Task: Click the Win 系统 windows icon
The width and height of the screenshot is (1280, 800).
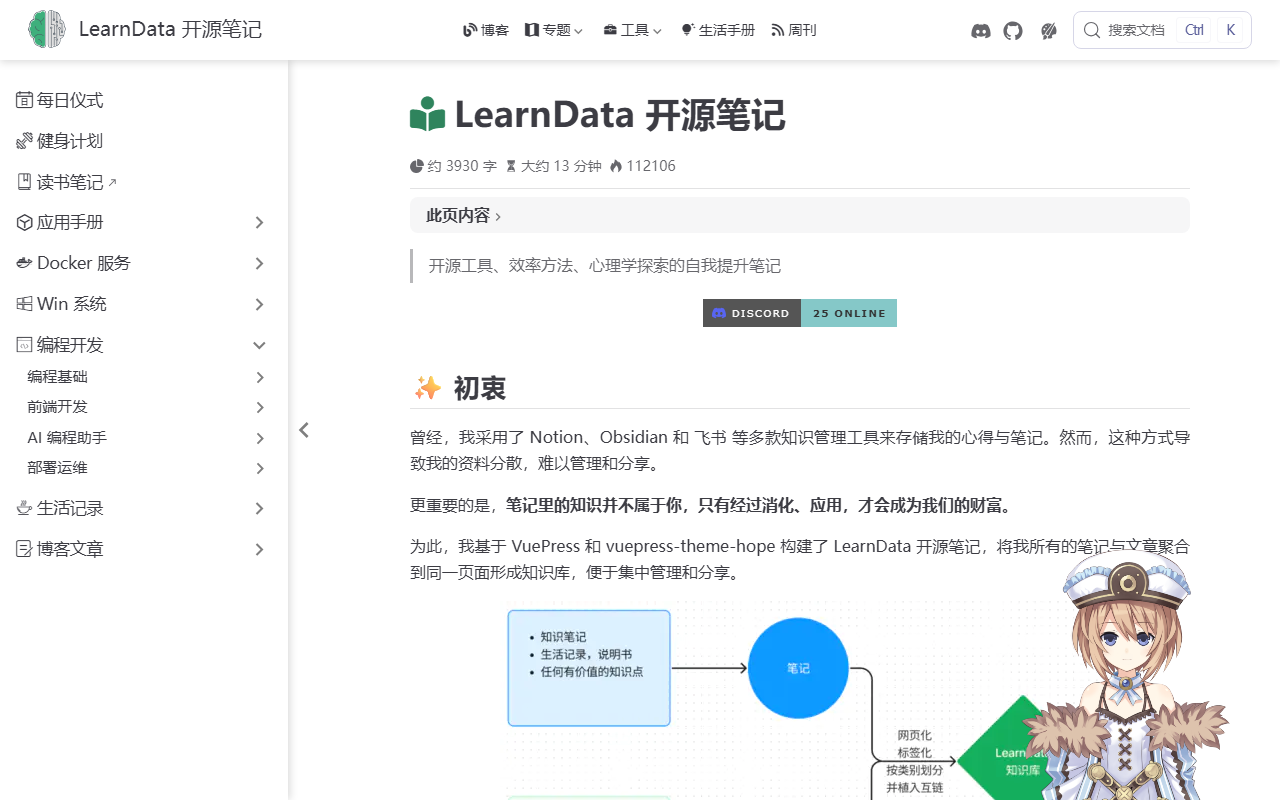Action: pyautogui.click(x=24, y=304)
